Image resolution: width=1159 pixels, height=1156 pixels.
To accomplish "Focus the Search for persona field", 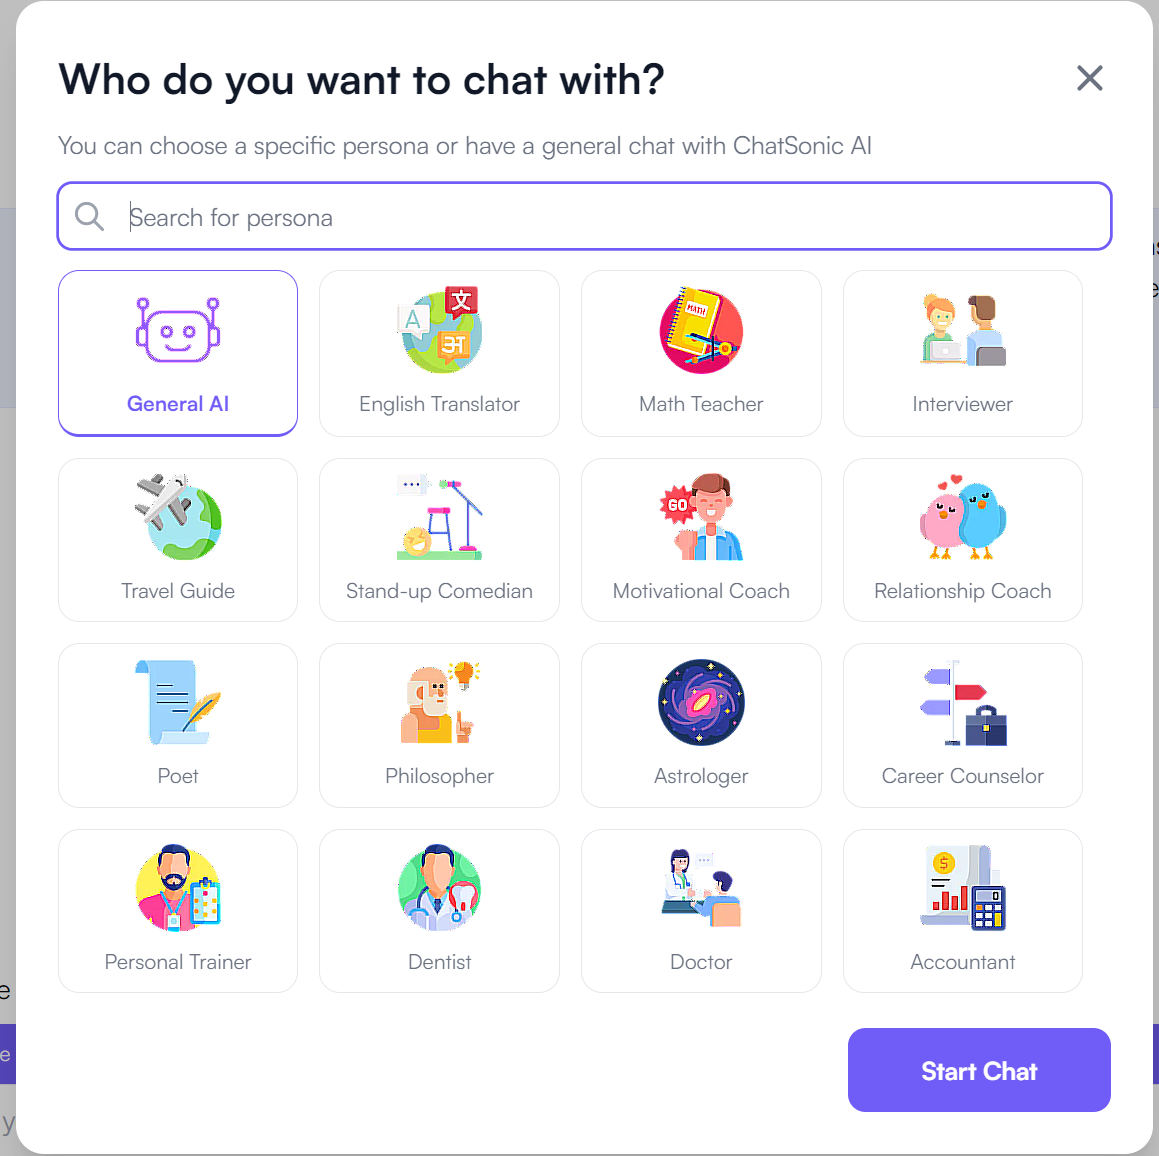I will pos(585,217).
